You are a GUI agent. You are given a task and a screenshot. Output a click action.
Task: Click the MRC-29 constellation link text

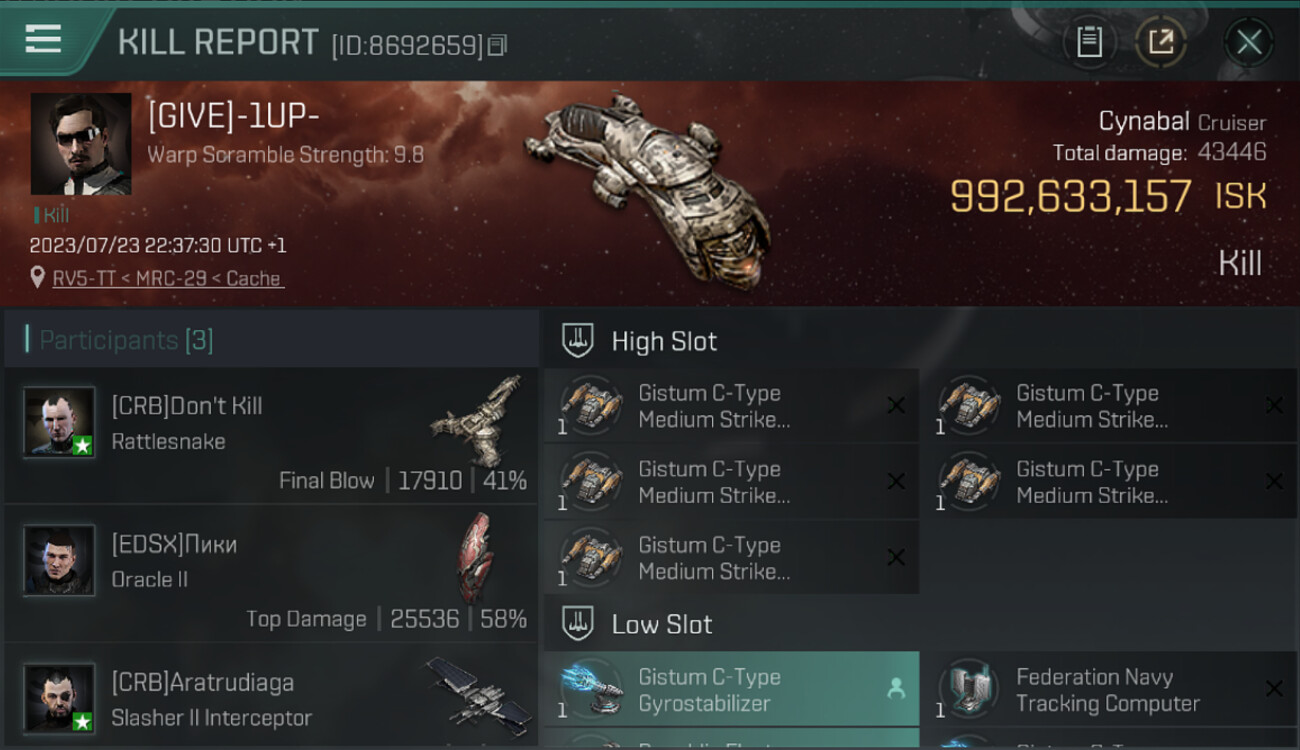(x=170, y=279)
